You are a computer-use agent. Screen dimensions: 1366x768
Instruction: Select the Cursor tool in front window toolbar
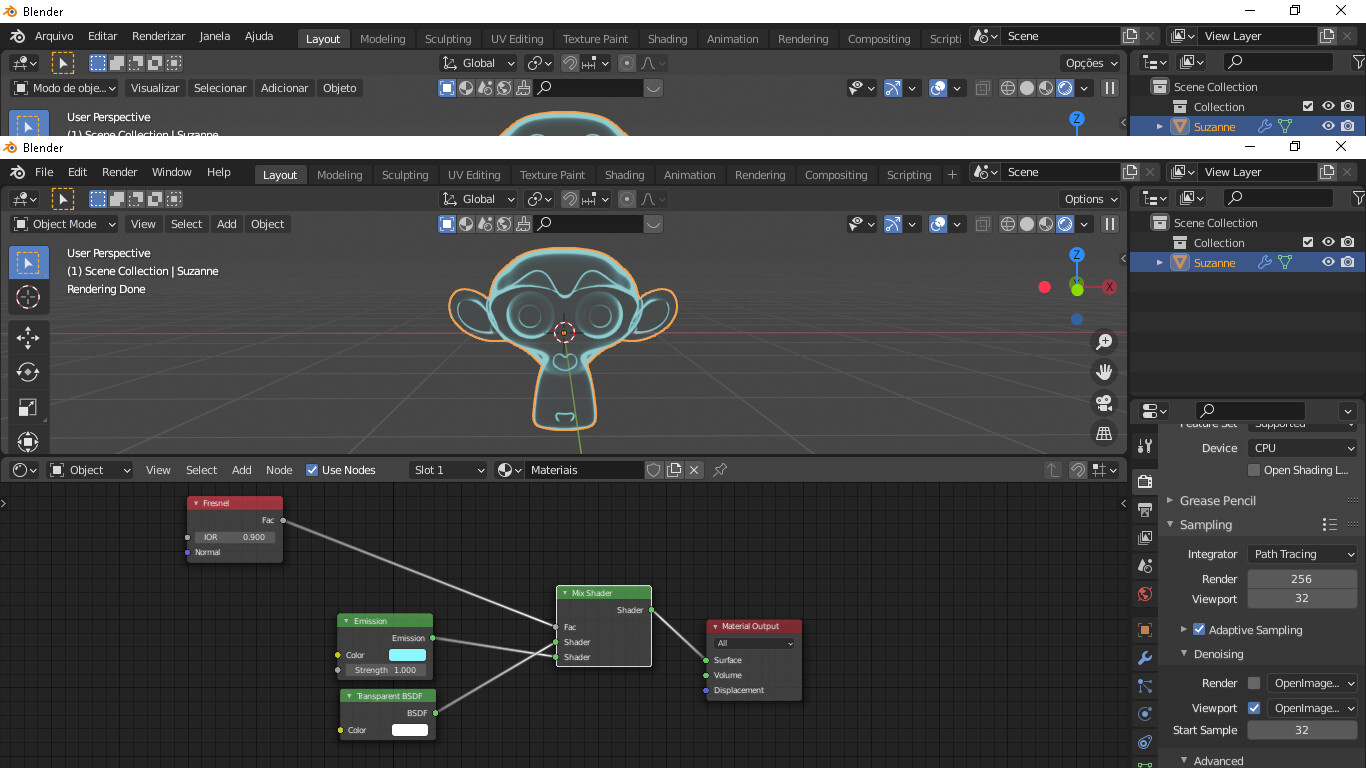click(28, 298)
